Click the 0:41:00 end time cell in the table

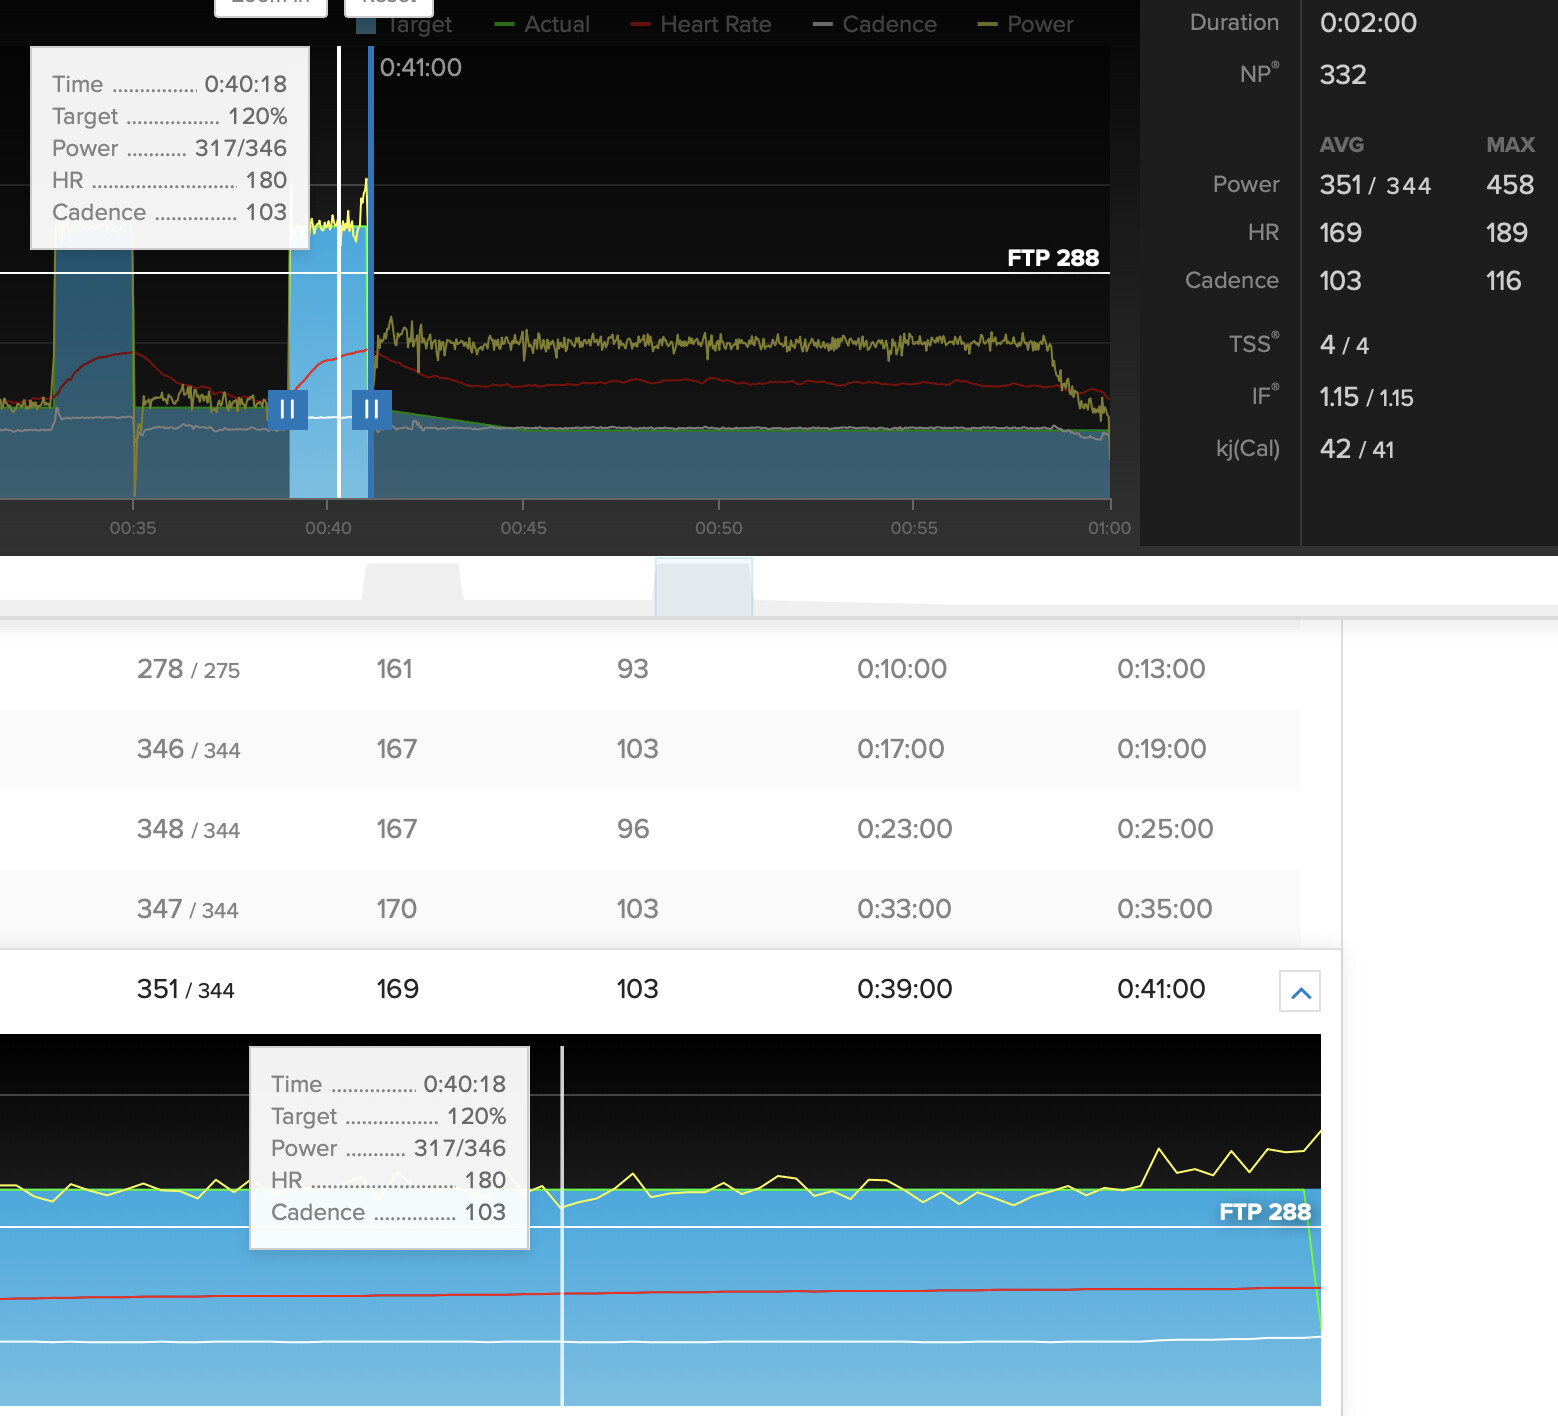pos(1162,989)
